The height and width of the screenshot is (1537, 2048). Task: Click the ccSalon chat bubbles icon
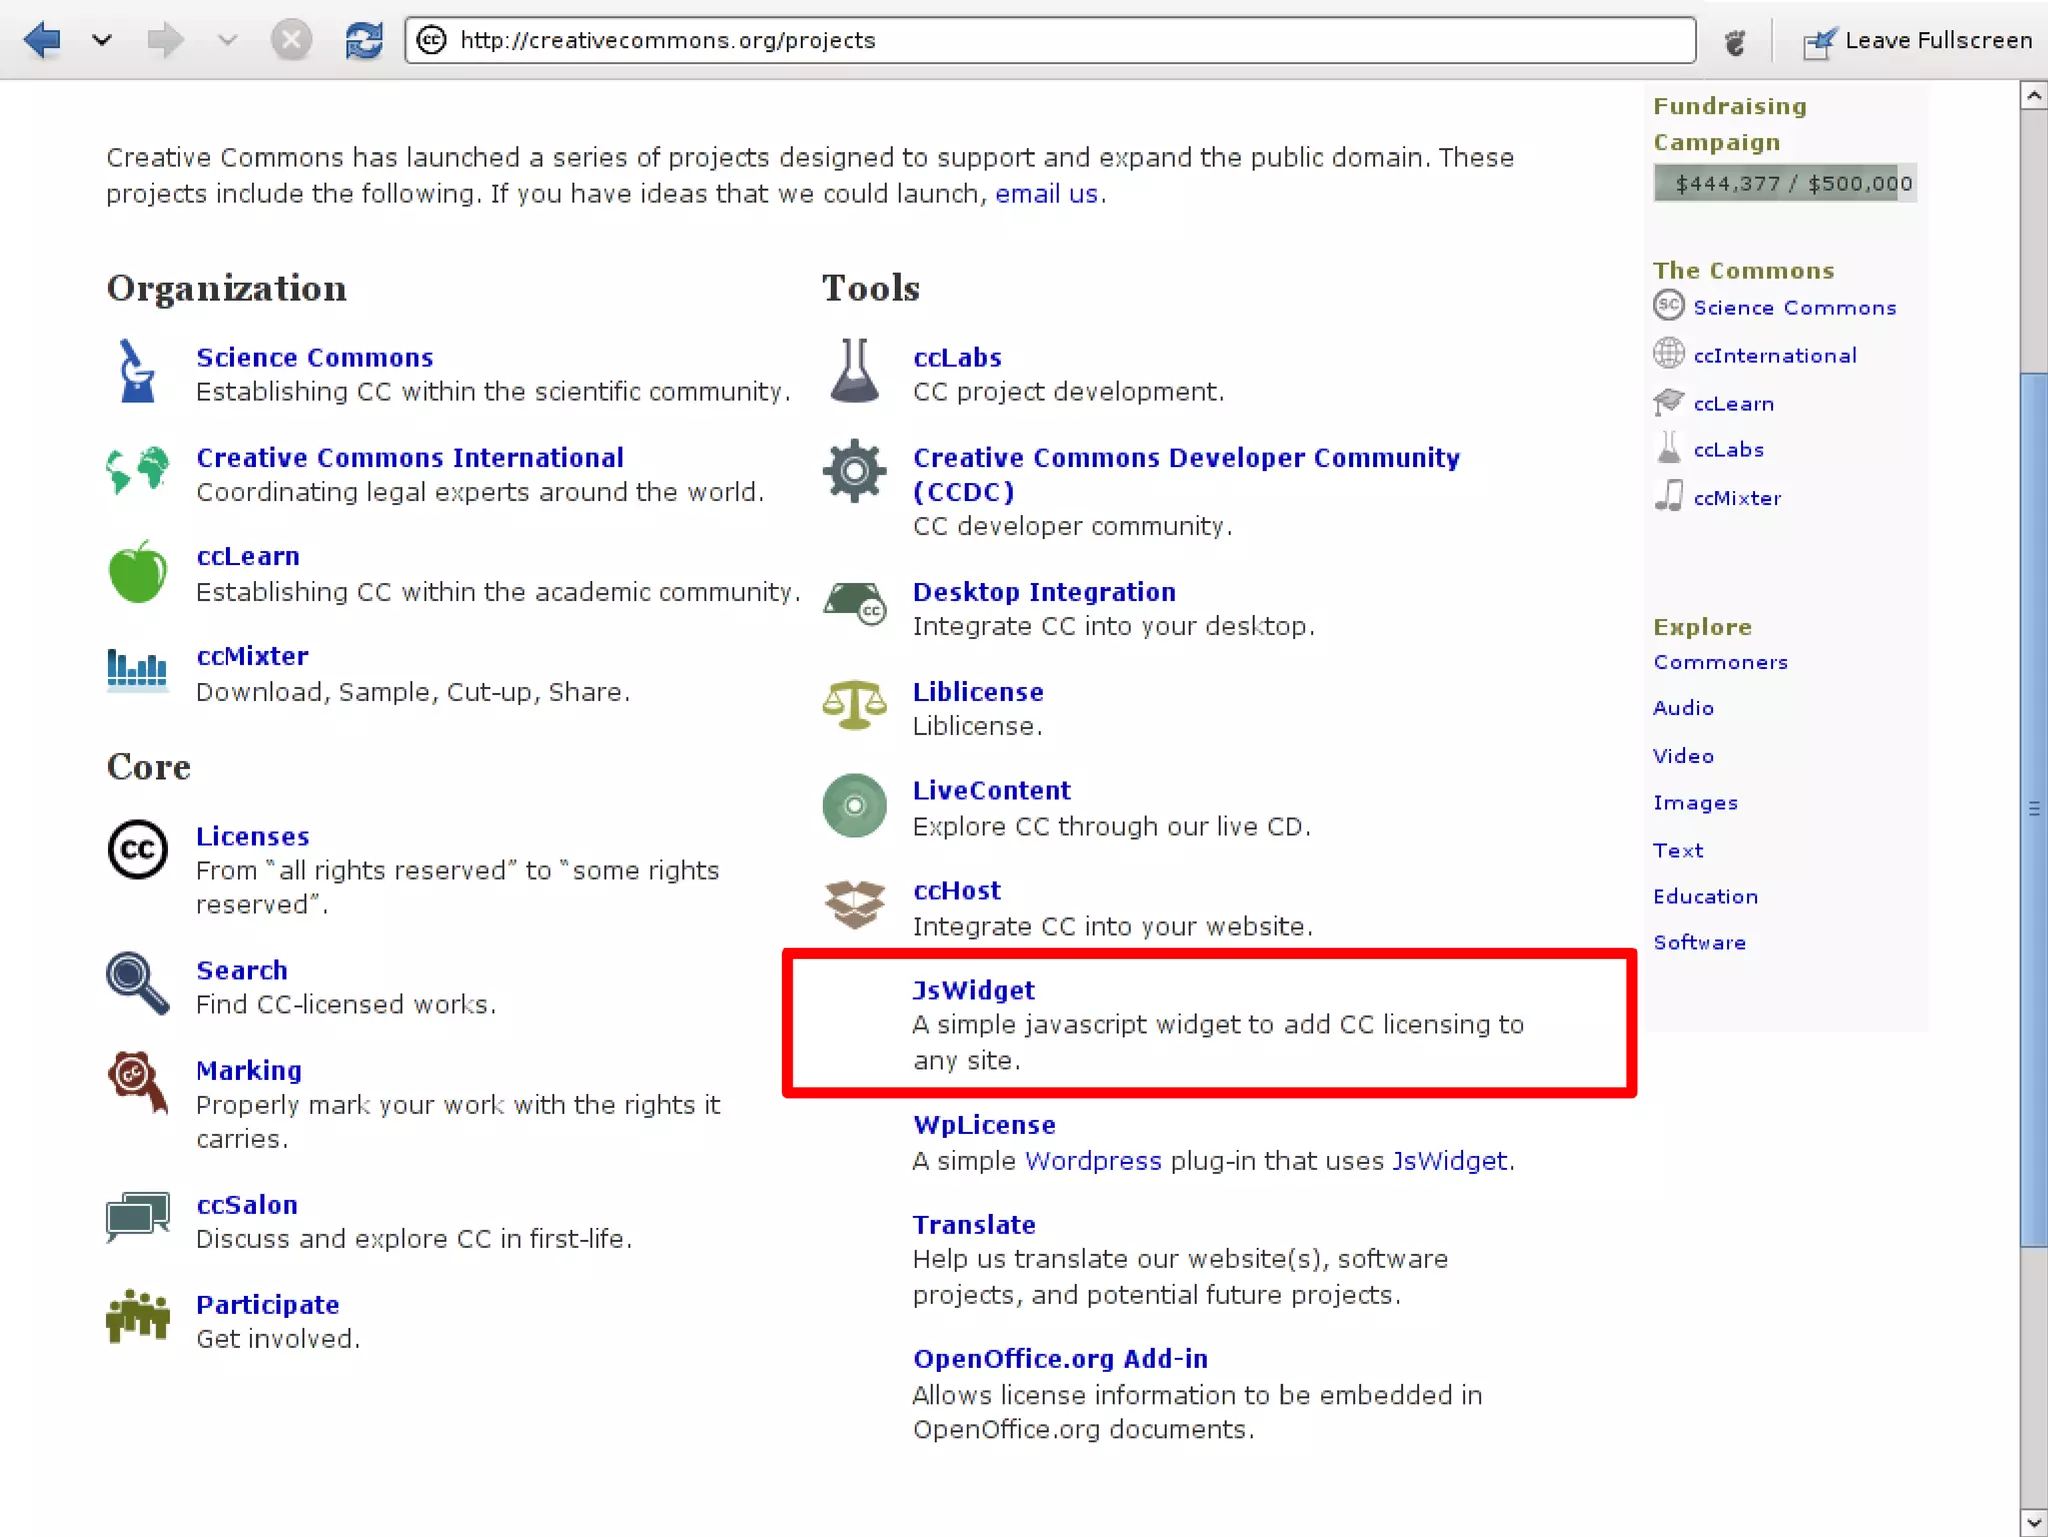[x=137, y=1217]
